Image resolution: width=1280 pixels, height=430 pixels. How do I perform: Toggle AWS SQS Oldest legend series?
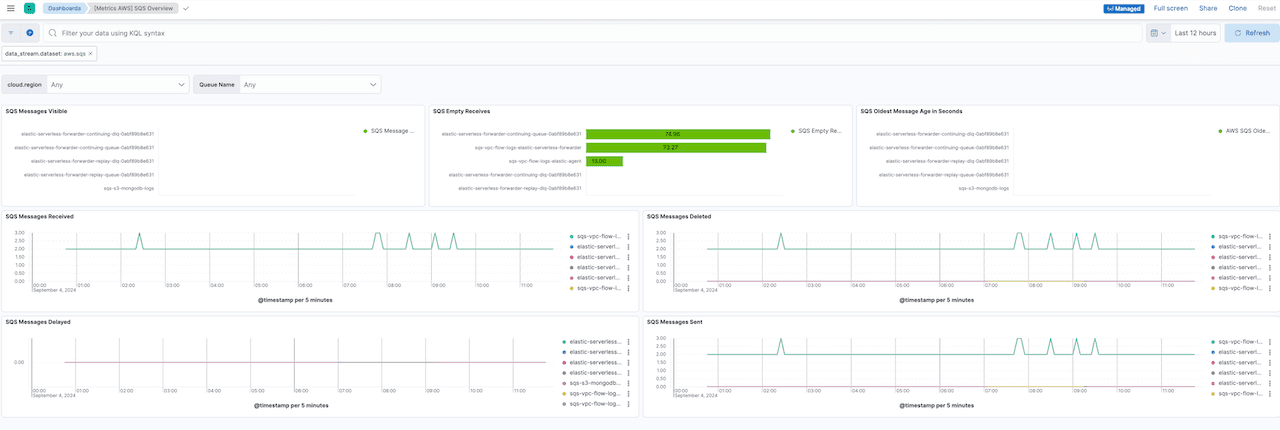point(1246,130)
